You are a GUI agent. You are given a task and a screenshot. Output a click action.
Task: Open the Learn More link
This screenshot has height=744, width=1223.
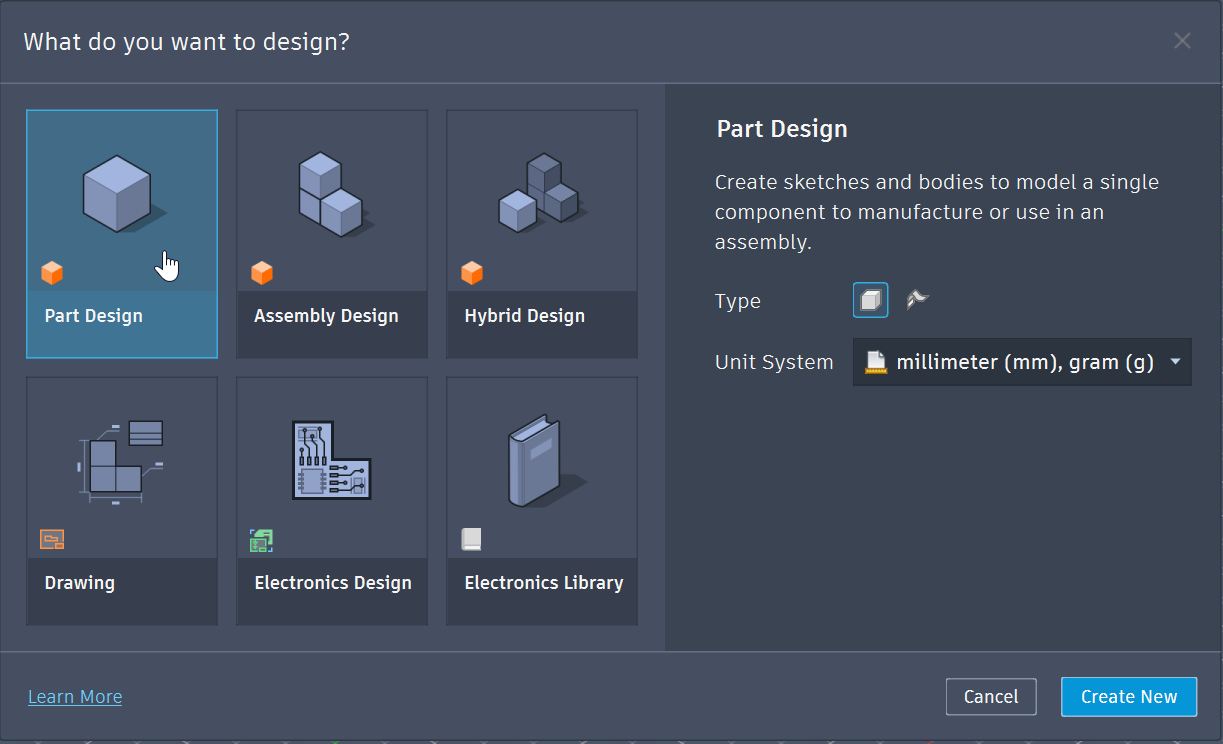74,696
